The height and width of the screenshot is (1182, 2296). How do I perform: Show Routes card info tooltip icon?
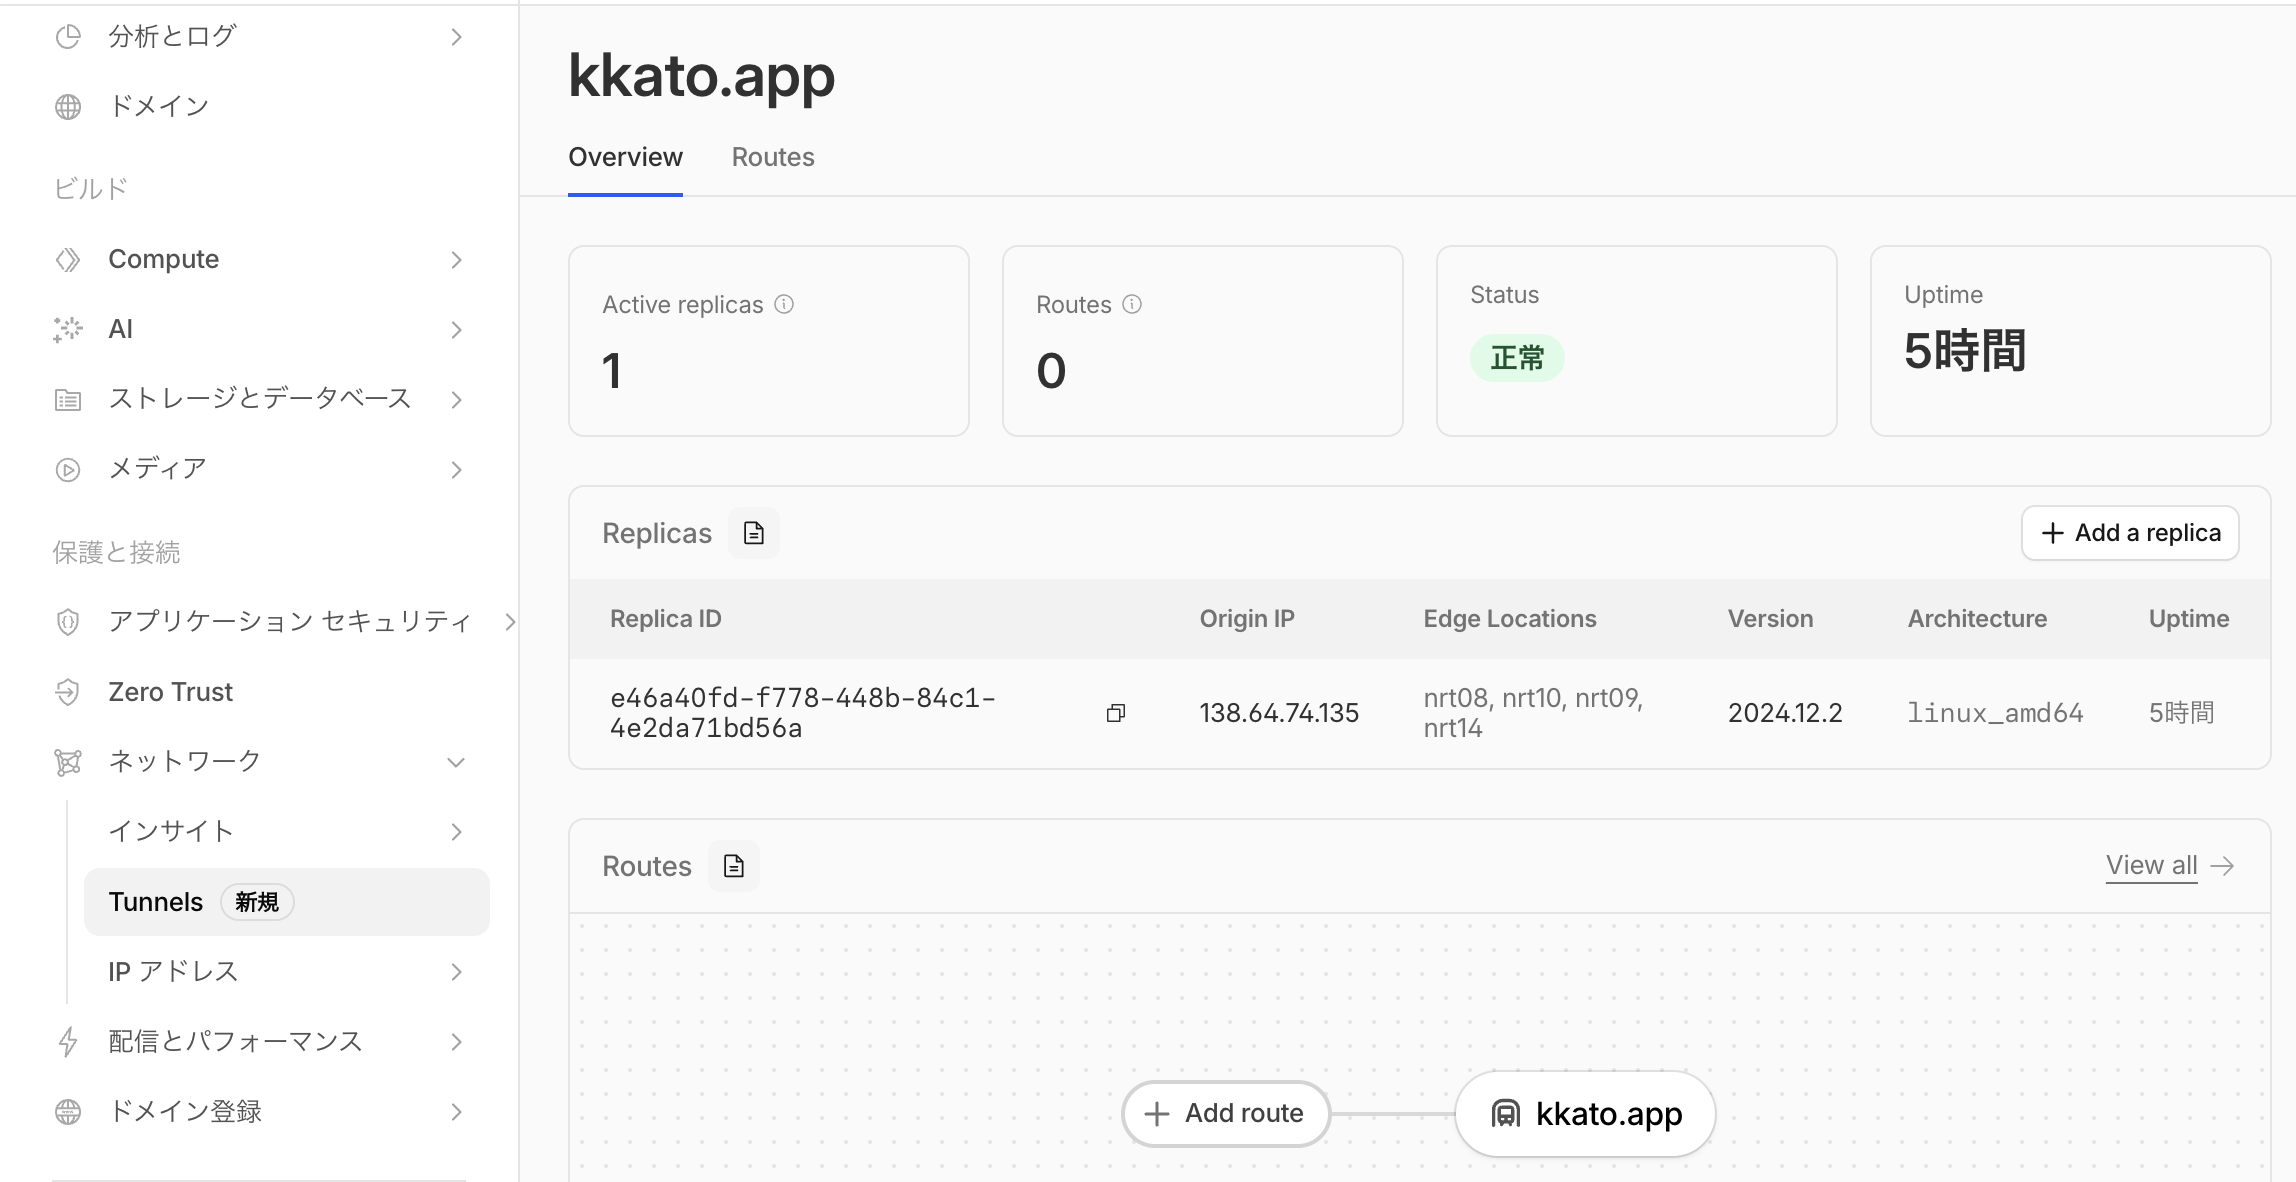point(1132,304)
